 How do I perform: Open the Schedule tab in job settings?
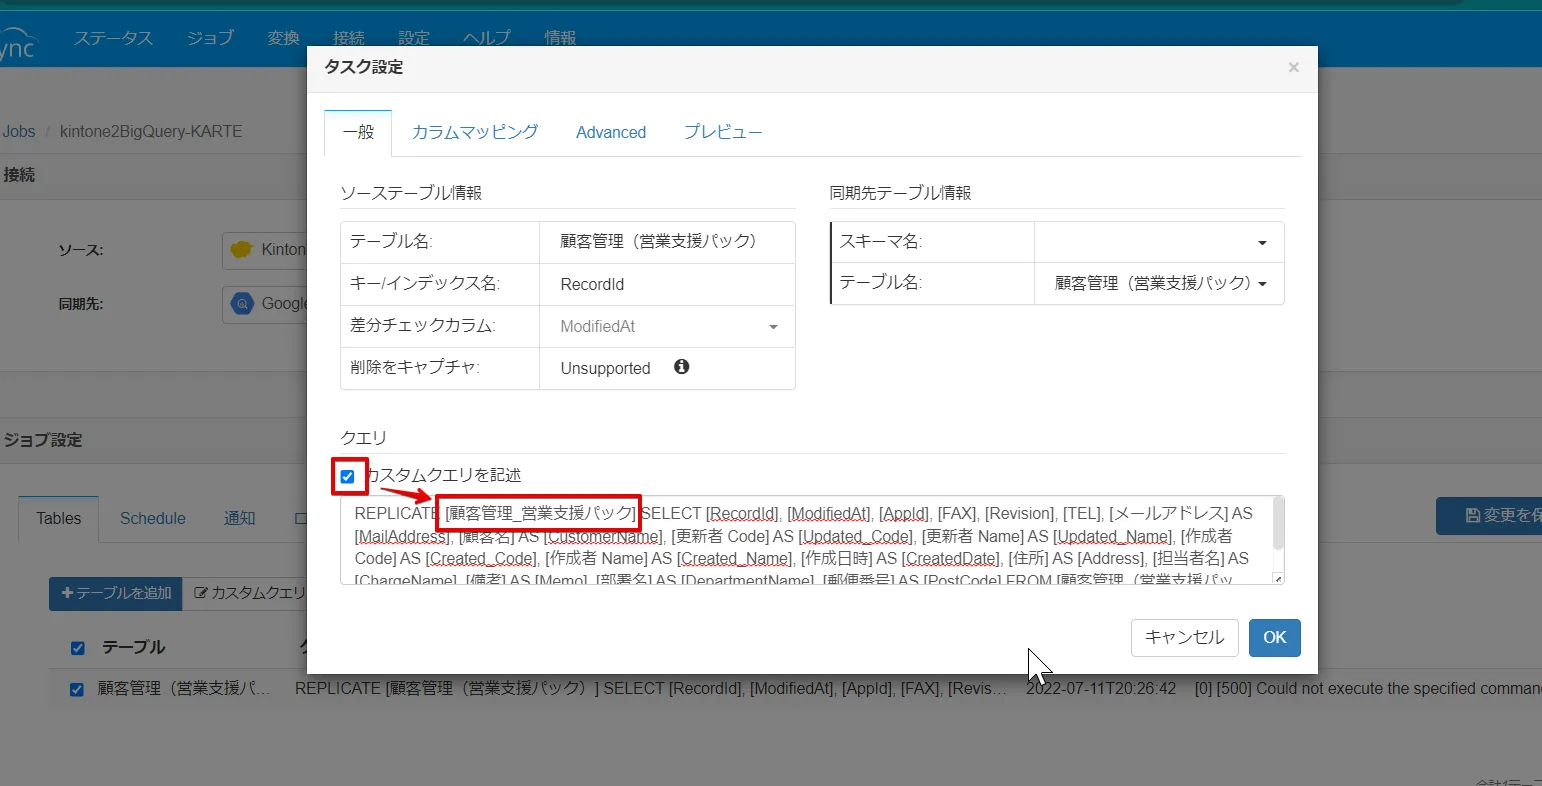pyautogui.click(x=153, y=518)
